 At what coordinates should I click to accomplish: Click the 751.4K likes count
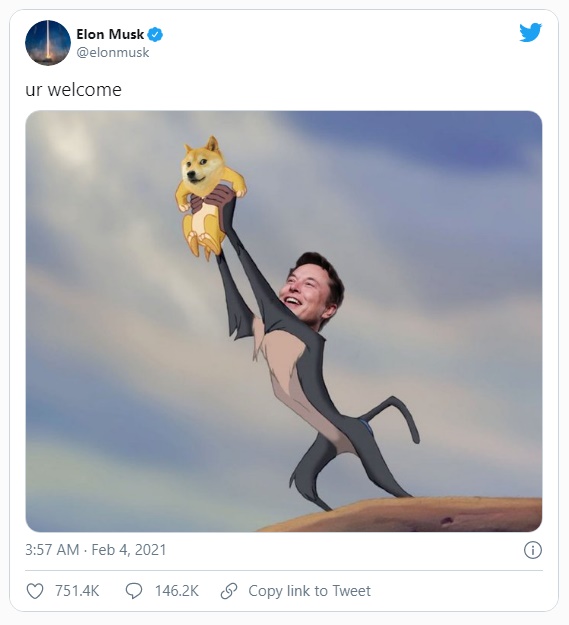click(77, 591)
